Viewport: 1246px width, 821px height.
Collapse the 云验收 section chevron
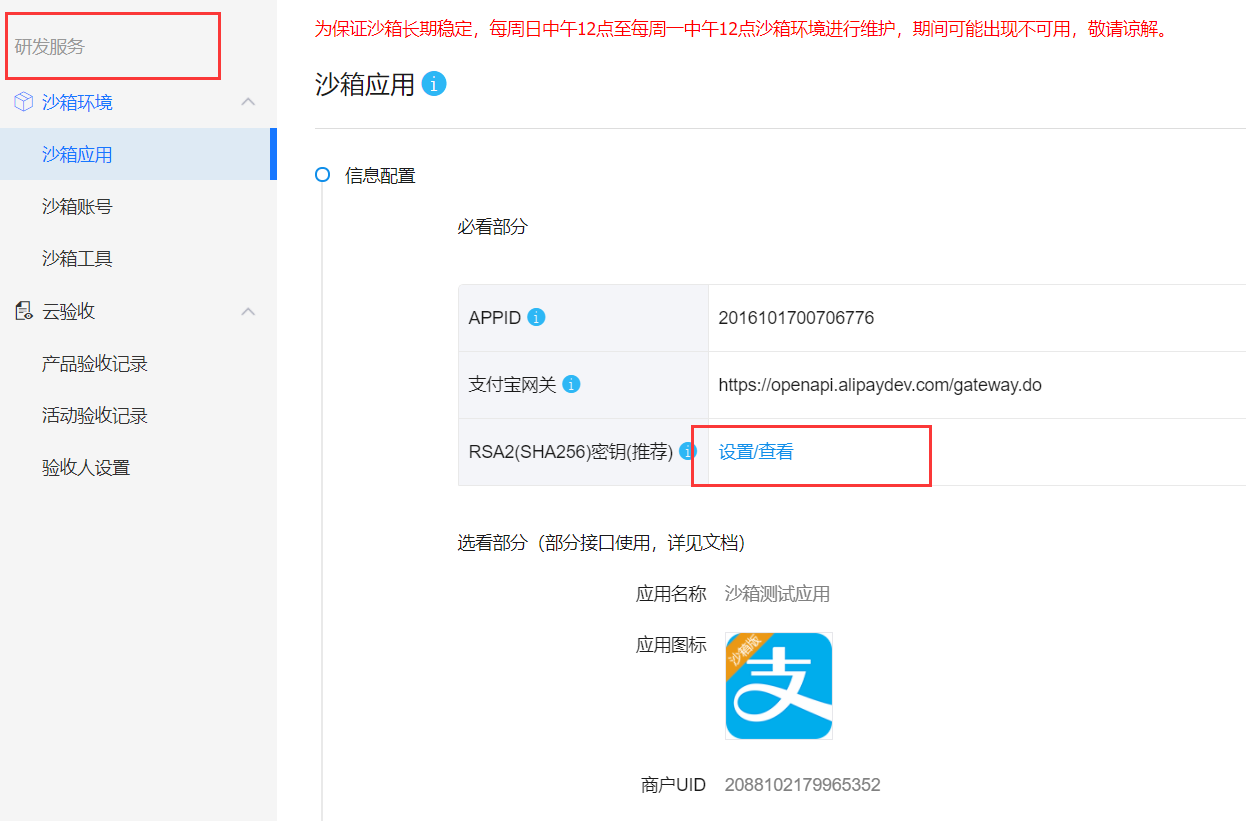(249, 311)
